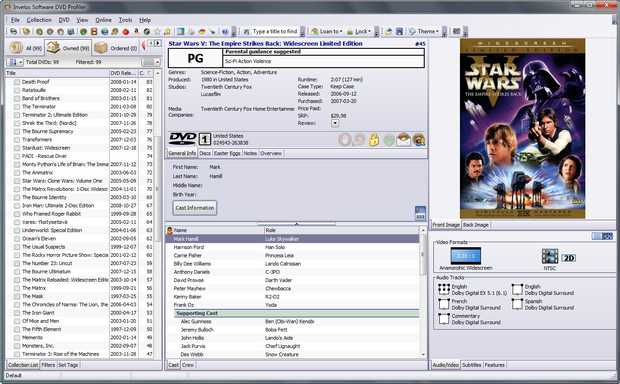The height and width of the screenshot is (384, 620).
Task: Click the envelope icon in DVD details
Action: [403, 140]
